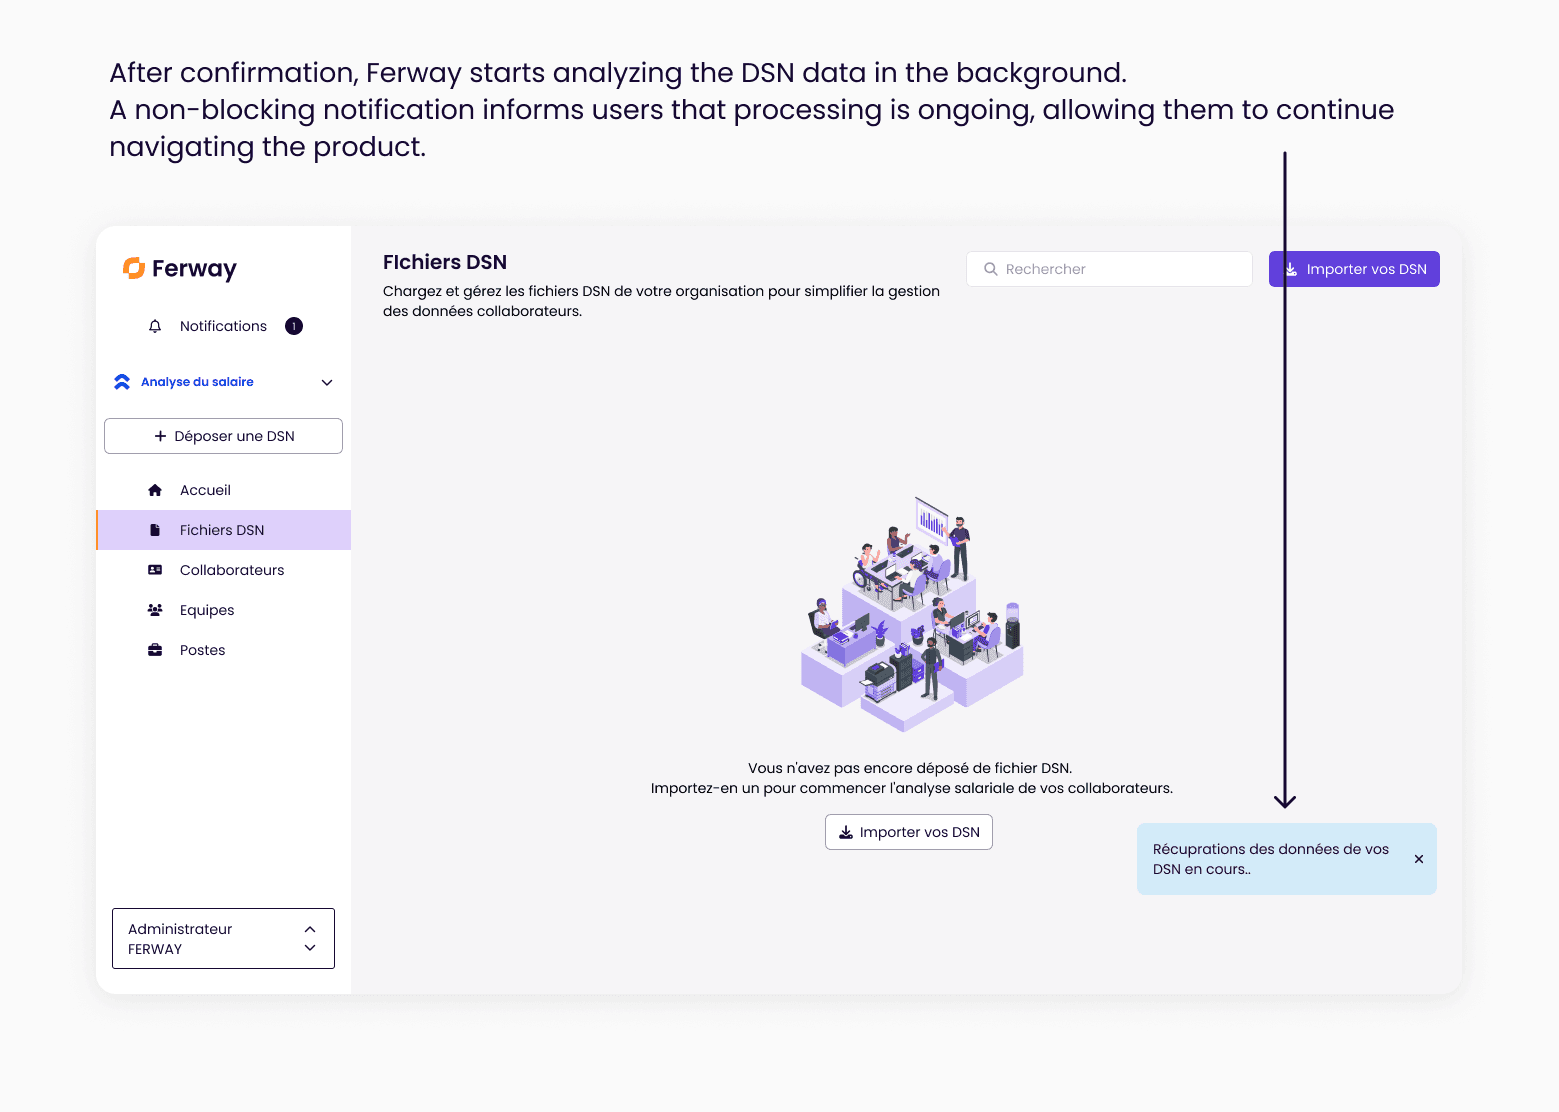Click the magnifier icon in search box

991,269
